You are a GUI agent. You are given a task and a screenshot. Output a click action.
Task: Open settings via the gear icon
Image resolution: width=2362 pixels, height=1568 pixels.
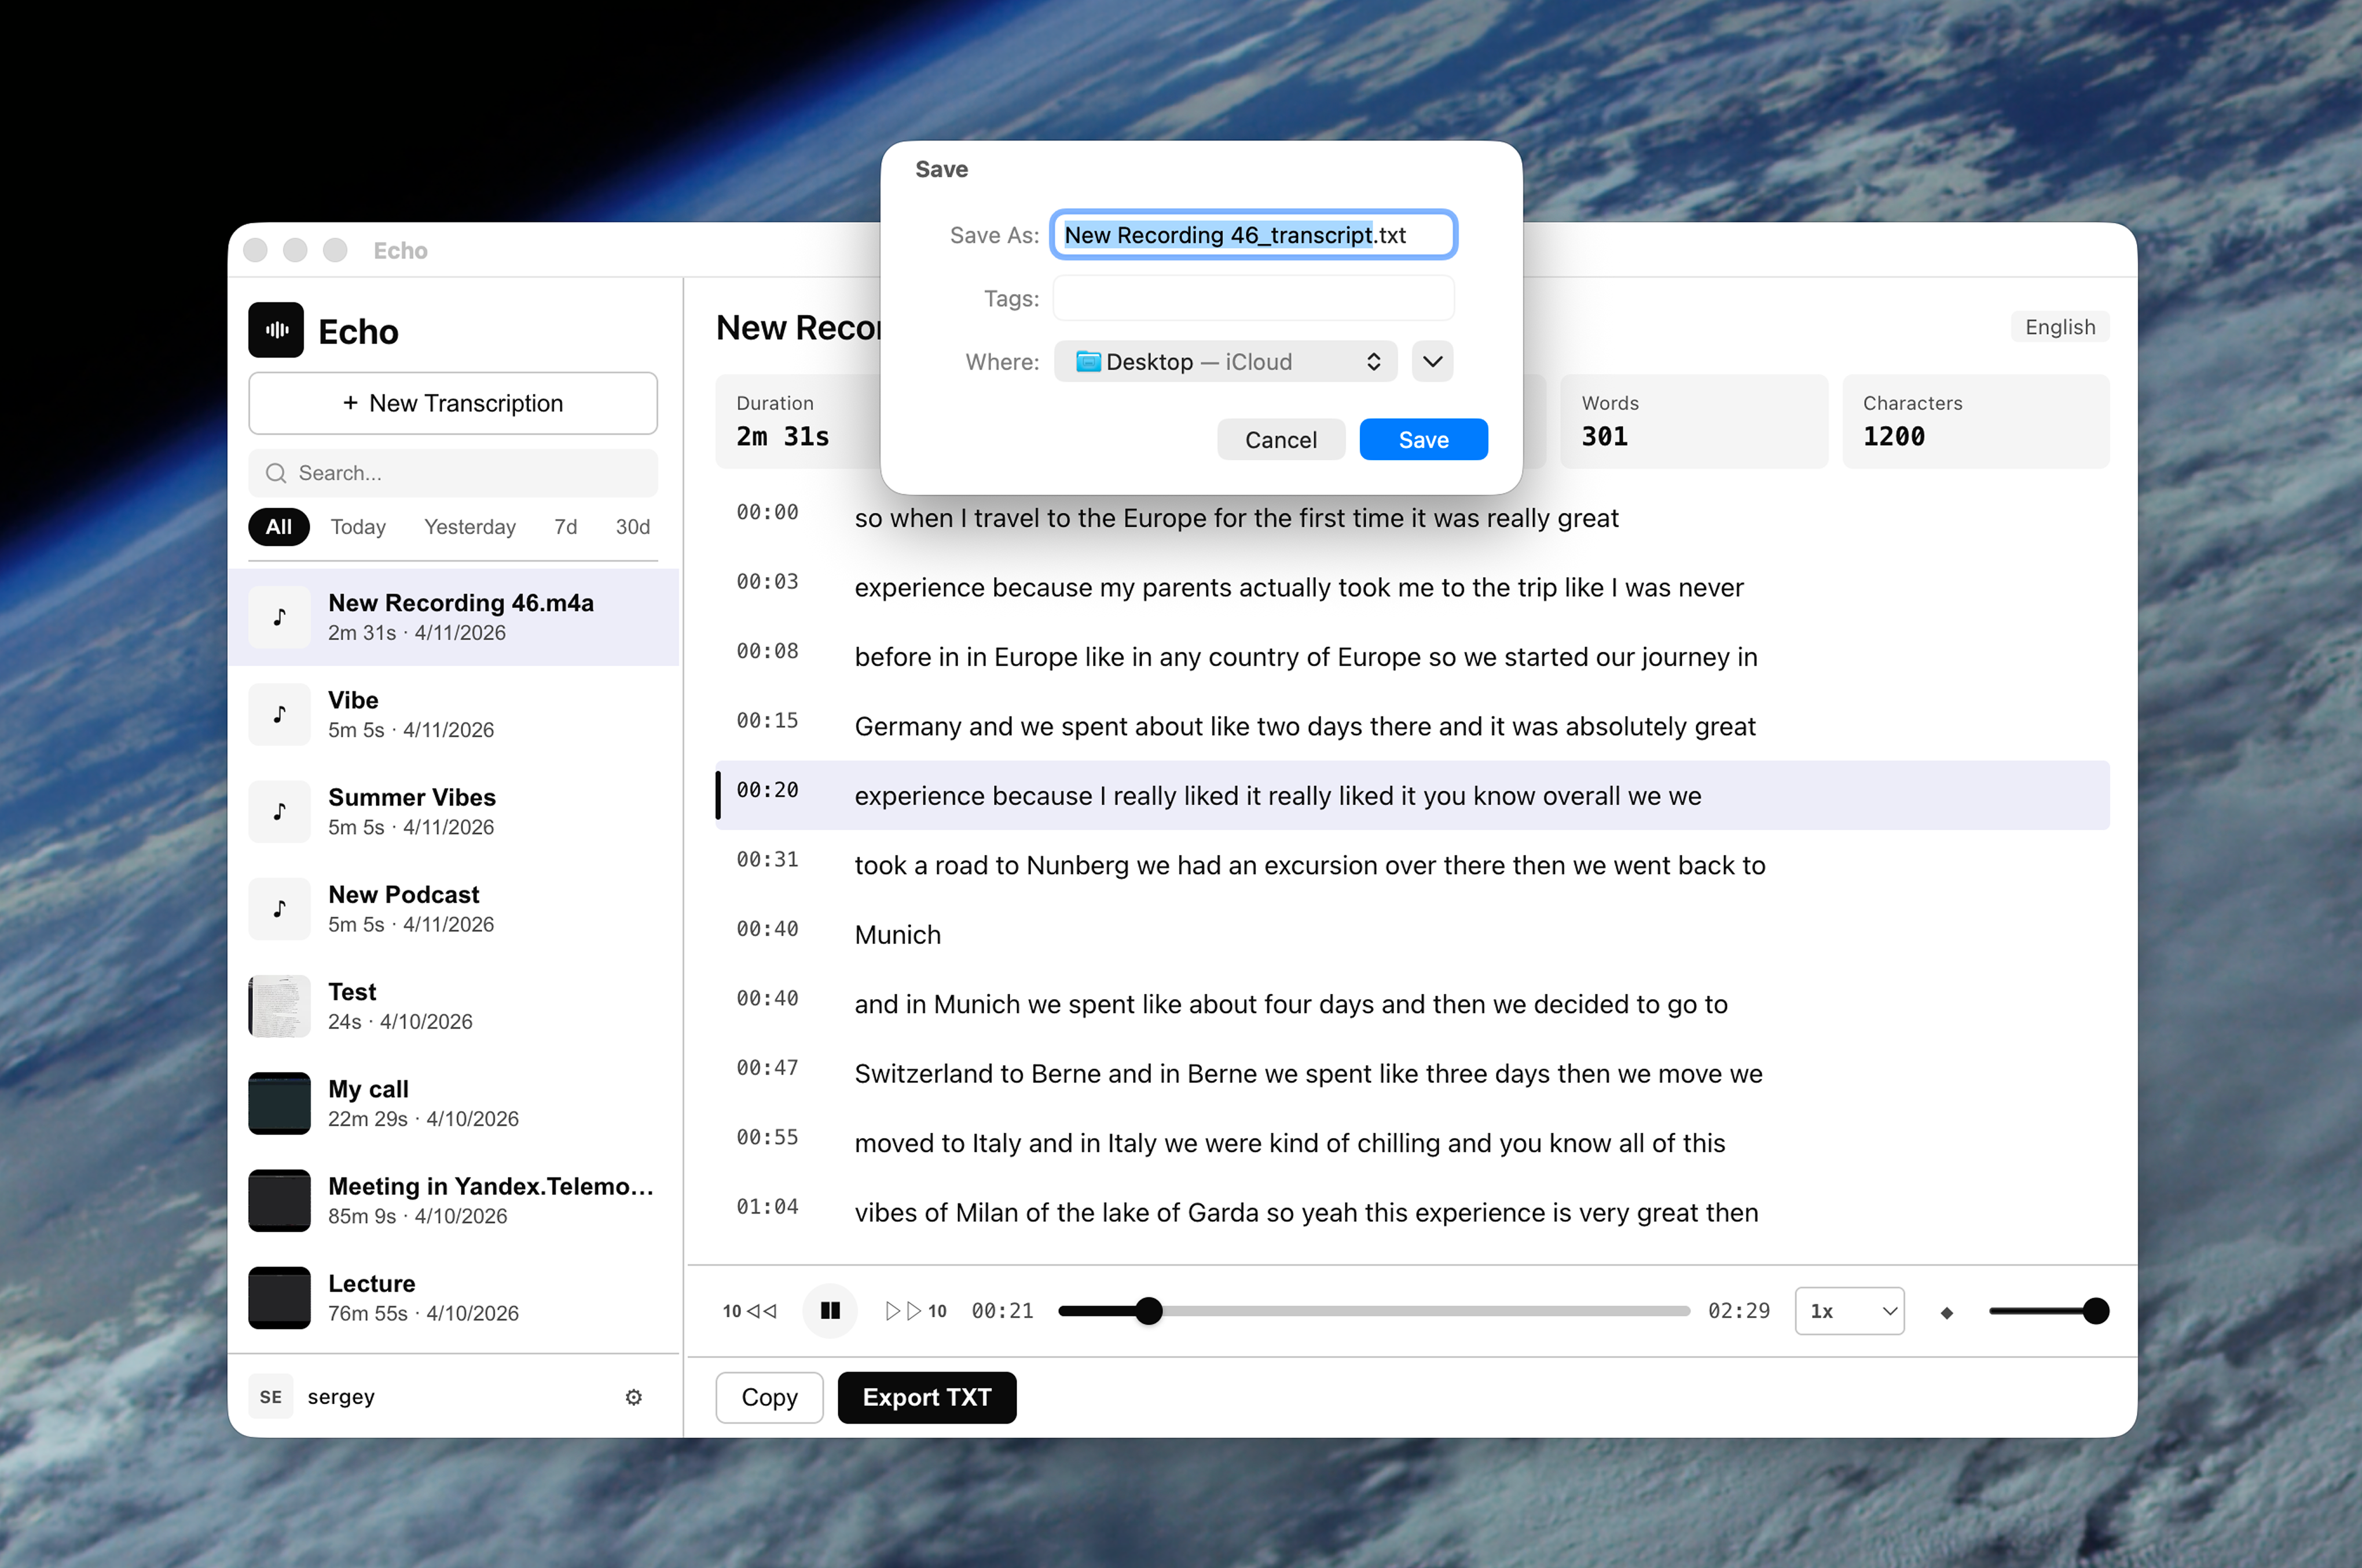point(634,1396)
